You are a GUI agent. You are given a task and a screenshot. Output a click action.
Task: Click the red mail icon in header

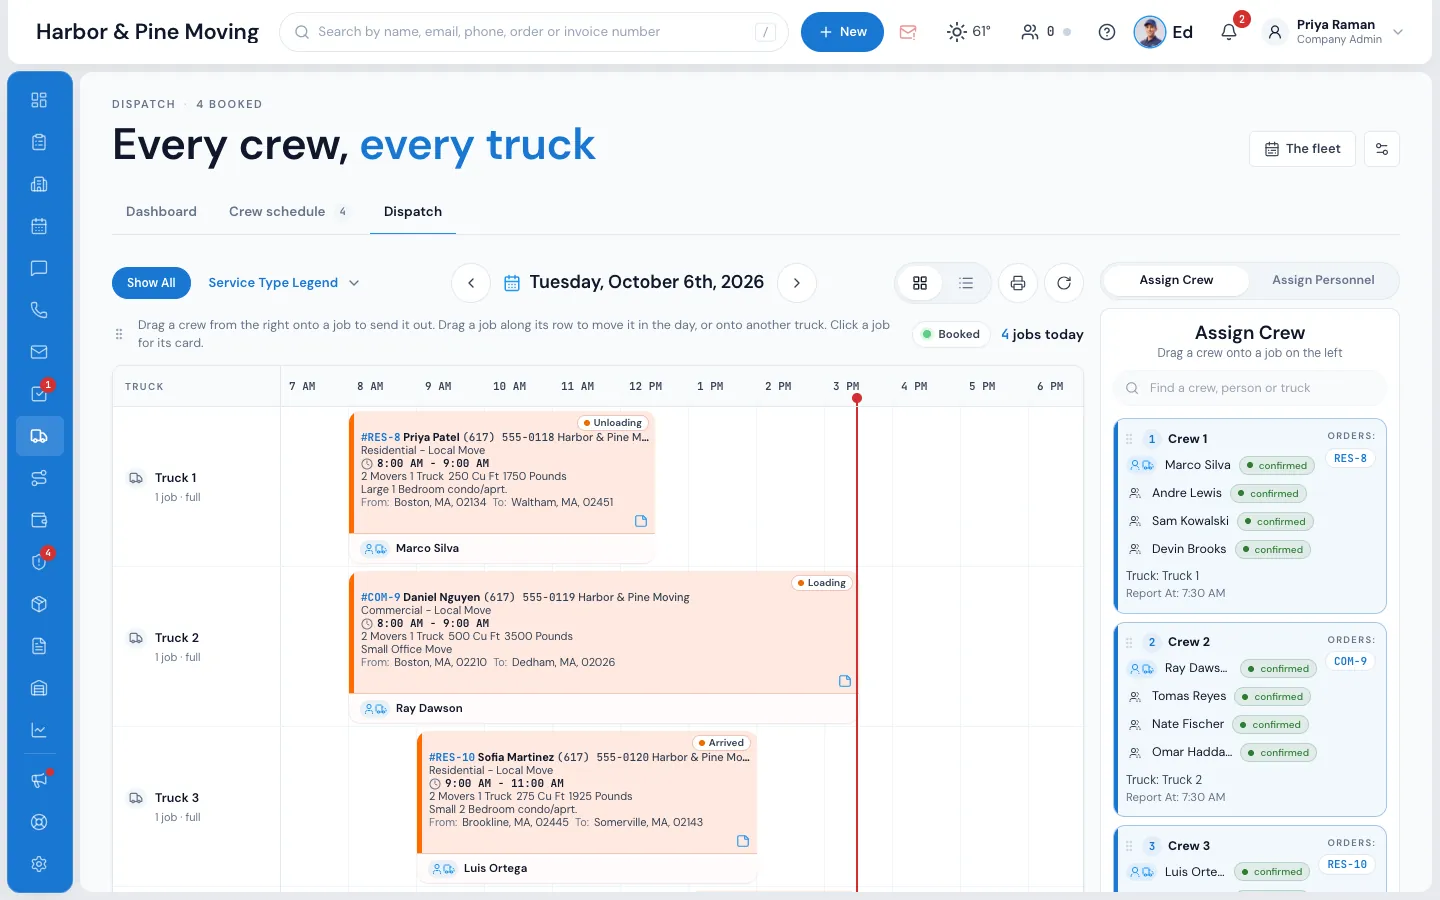click(x=908, y=32)
